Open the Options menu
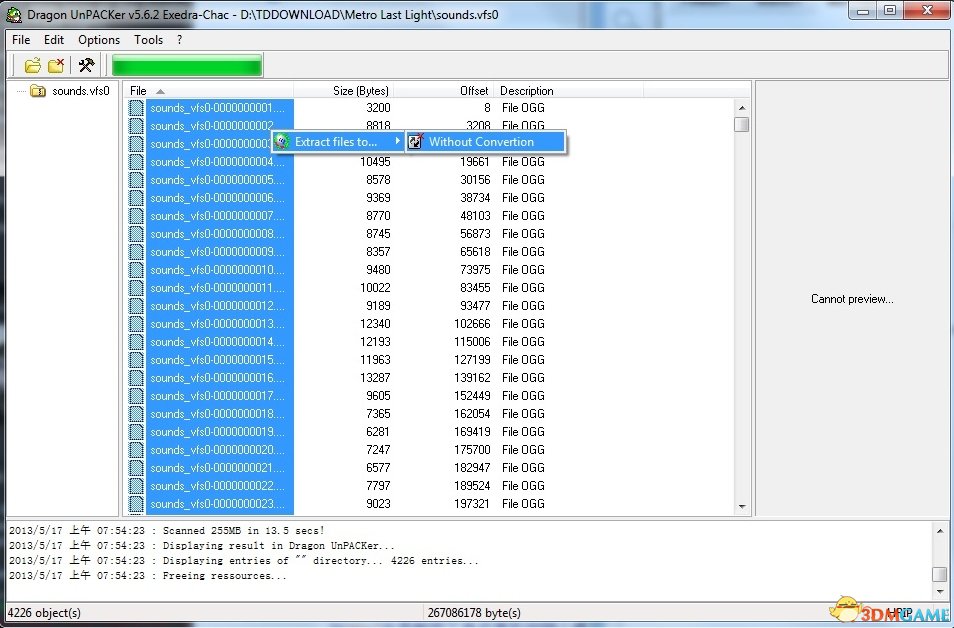The height and width of the screenshot is (628, 954). click(99, 40)
